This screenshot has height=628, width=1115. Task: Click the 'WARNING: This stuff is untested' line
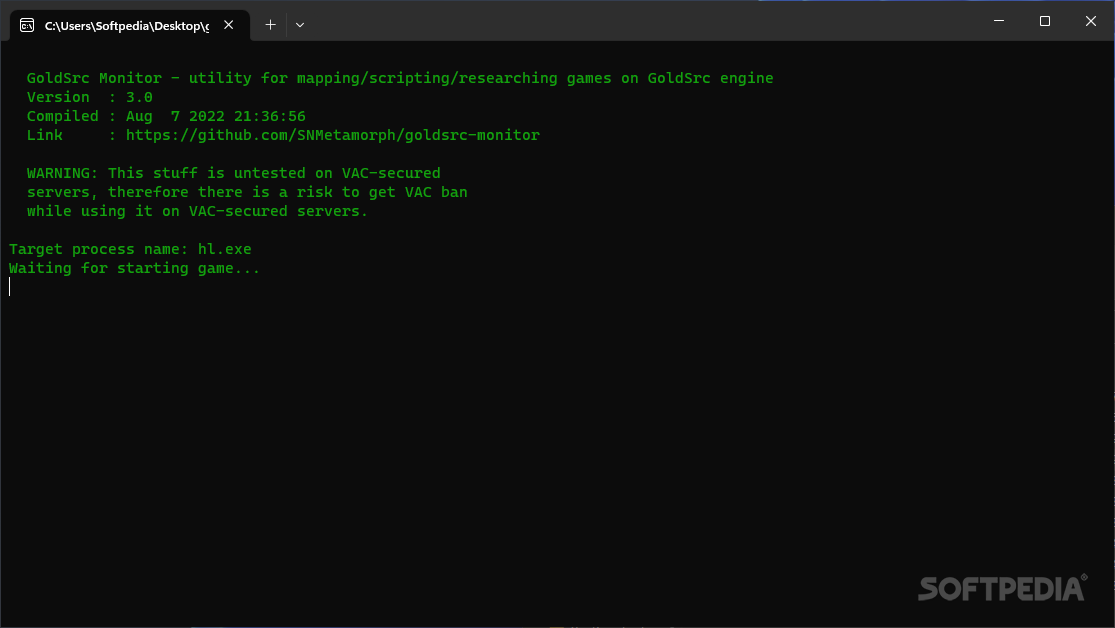tap(233, 173)
